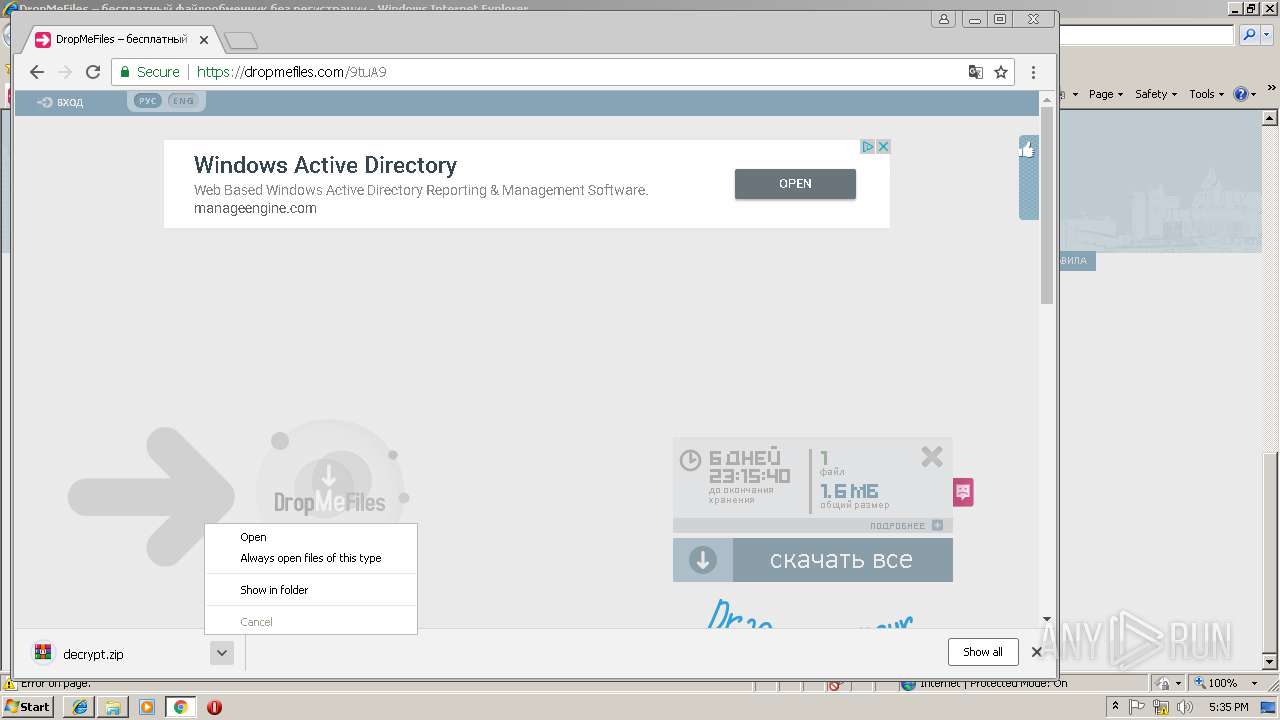Screen dimensions: 1280x720
Task: Click the Action Center flag icon
Action: (x=1137, y=707)
